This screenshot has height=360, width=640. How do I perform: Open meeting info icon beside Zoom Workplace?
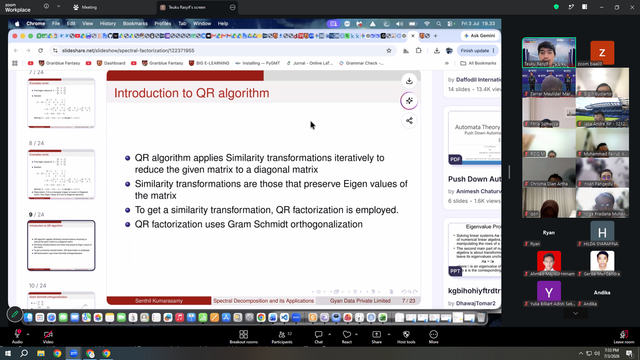point(46,7)
